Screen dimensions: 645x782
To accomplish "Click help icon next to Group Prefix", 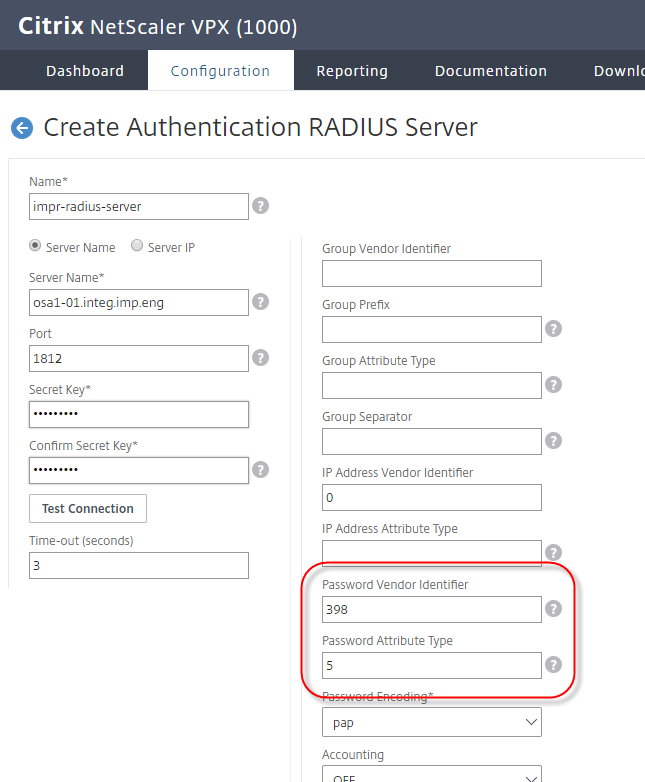I will click(553, 329).
